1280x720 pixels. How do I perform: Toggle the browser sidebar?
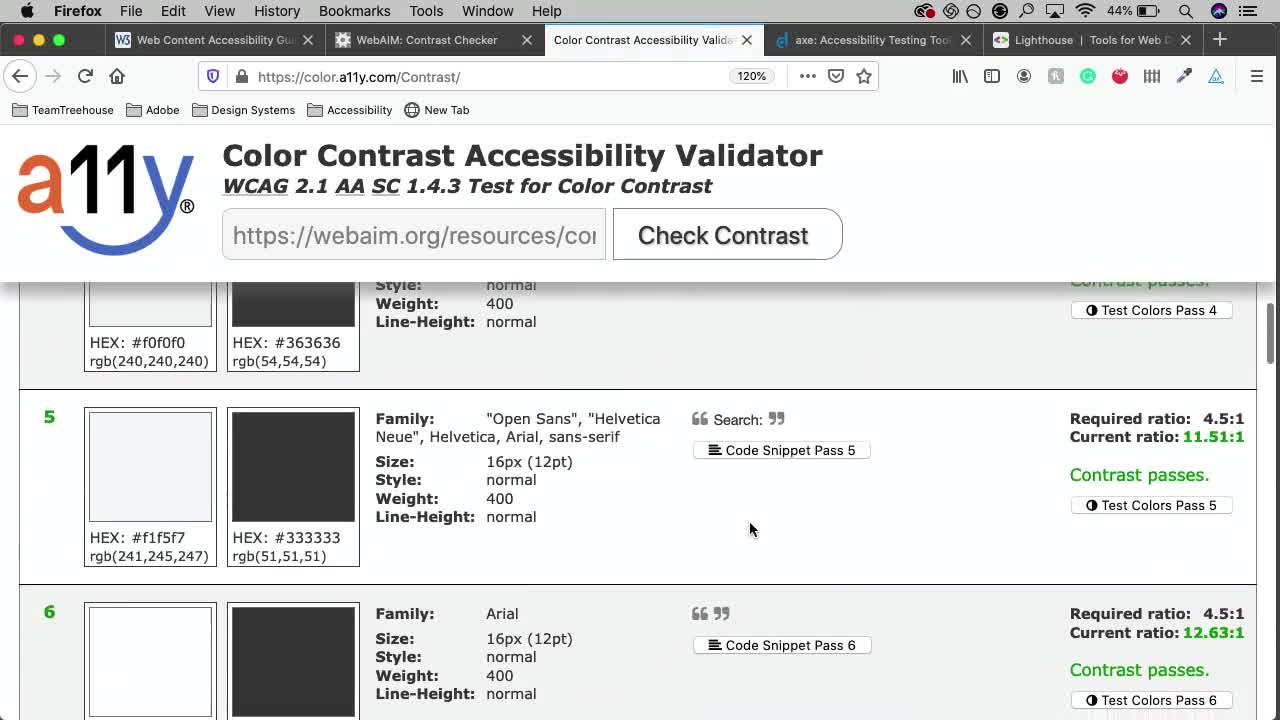pos(992,76)
